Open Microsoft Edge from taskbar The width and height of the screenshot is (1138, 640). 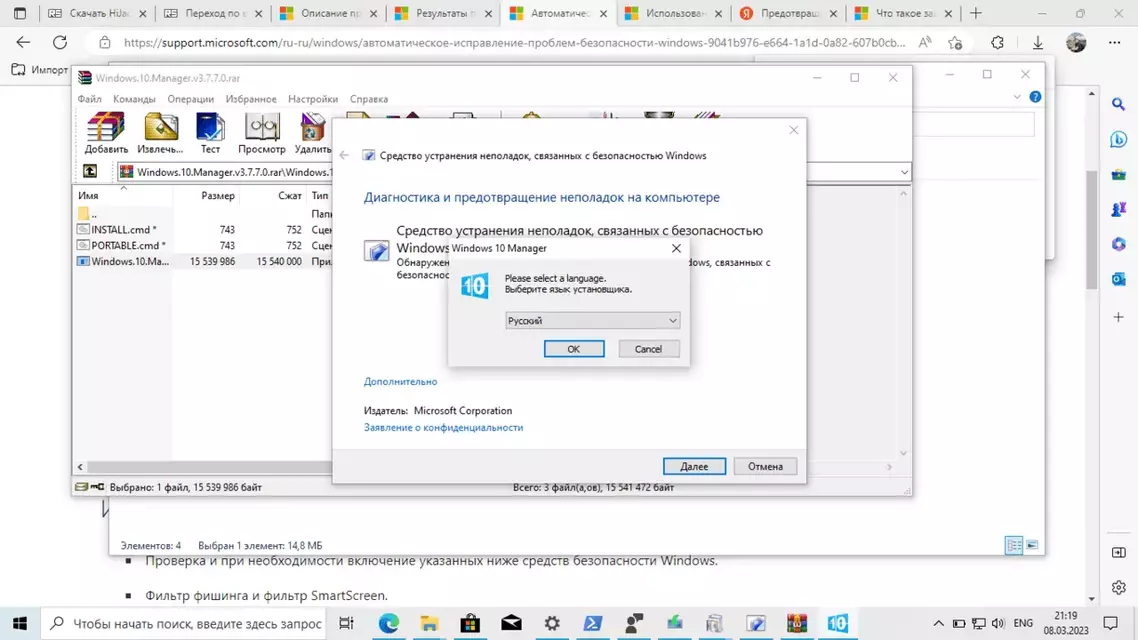[388, 623]
